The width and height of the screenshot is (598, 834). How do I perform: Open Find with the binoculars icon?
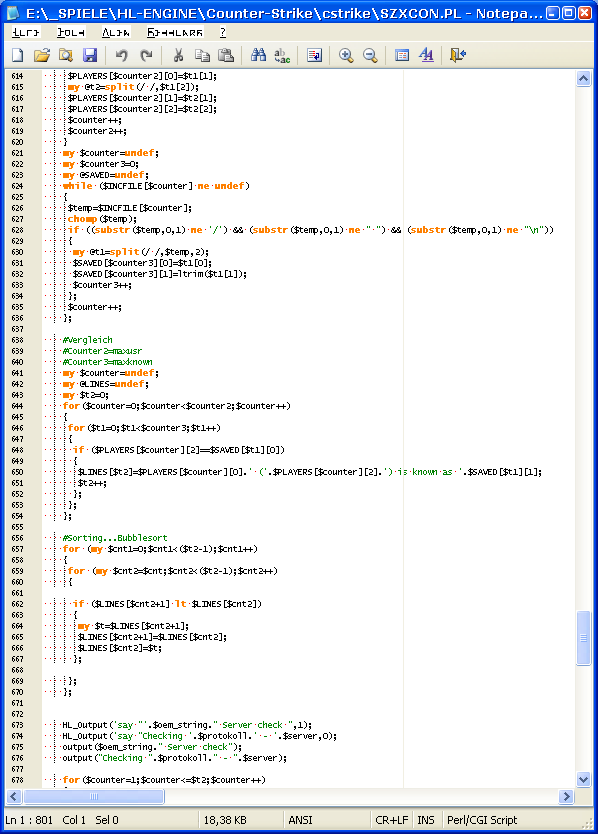coord(259,55)
